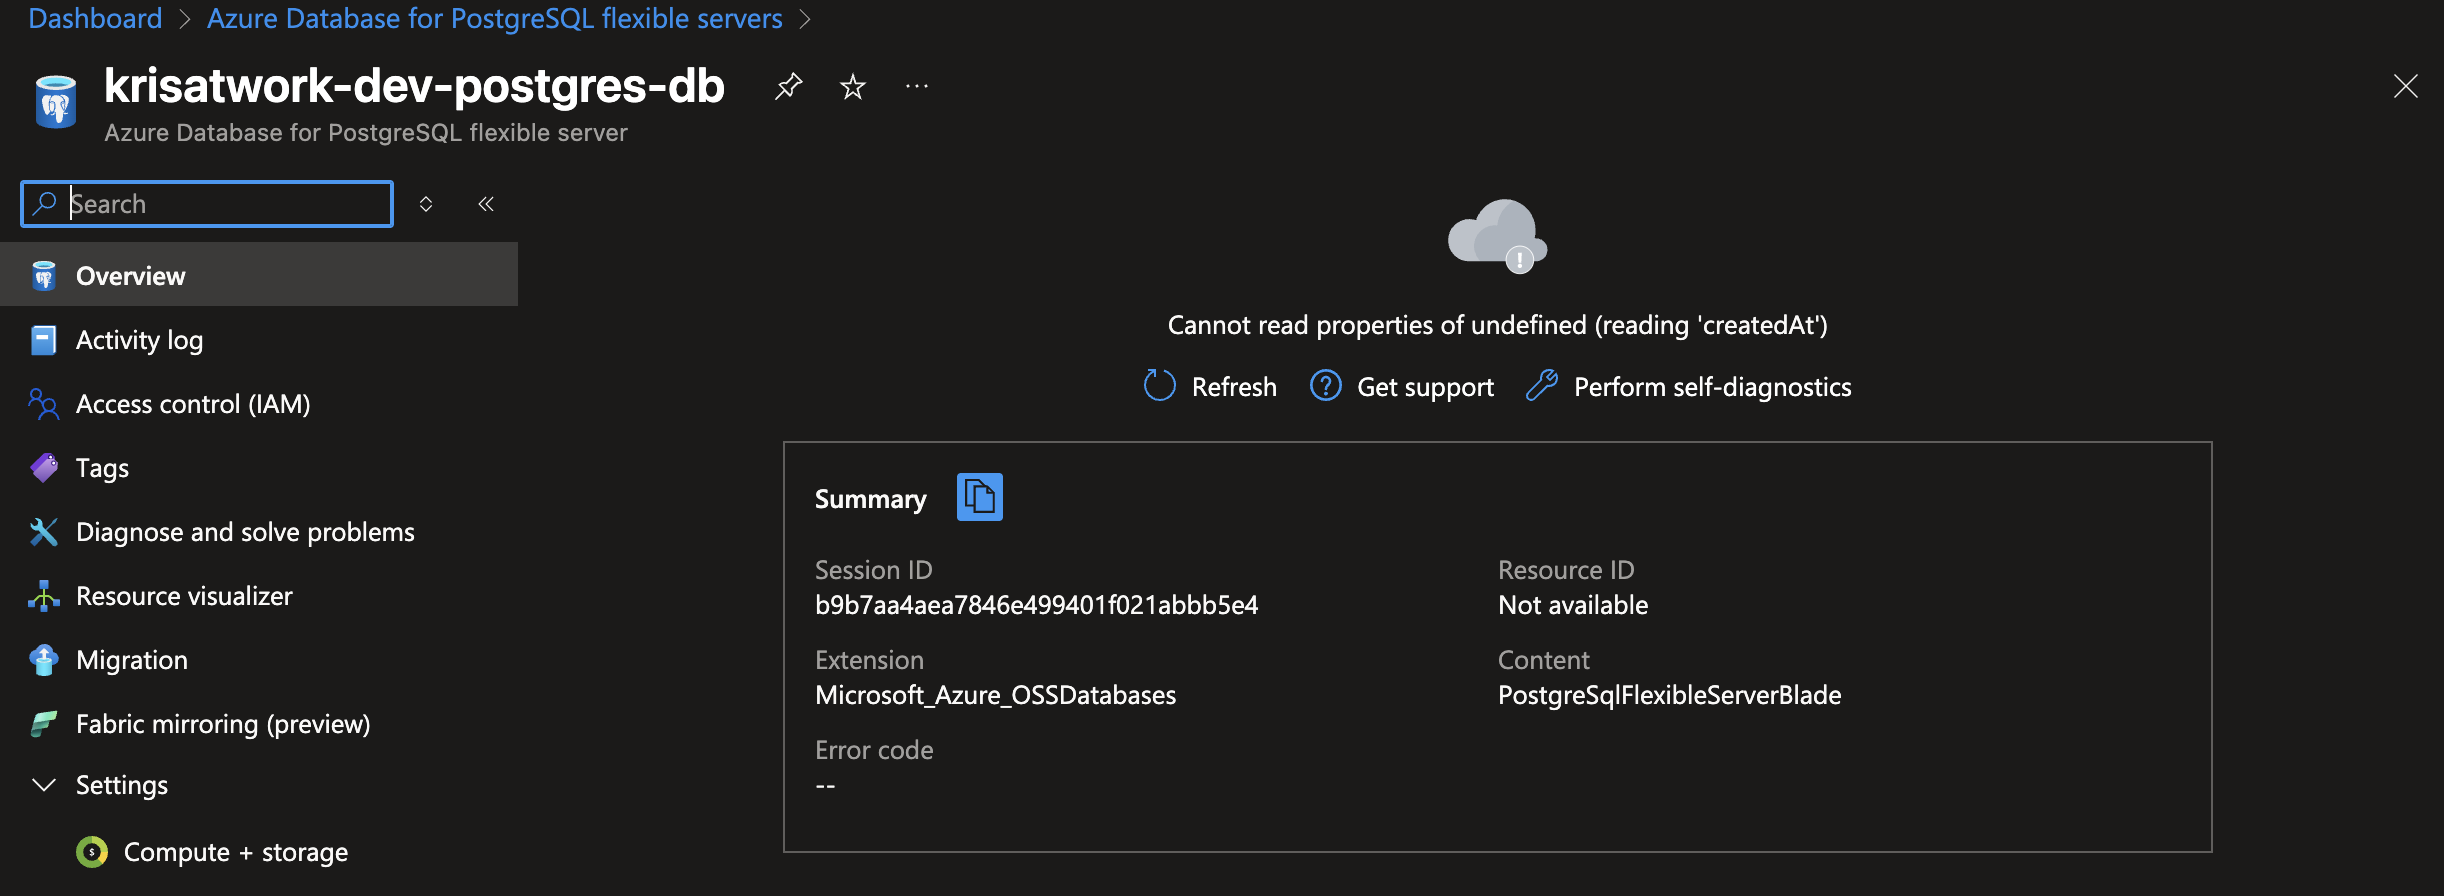Screen dimensions: 2444x896
Task: Collapse the sidebar with the double chevron
Action: point(486,204)
